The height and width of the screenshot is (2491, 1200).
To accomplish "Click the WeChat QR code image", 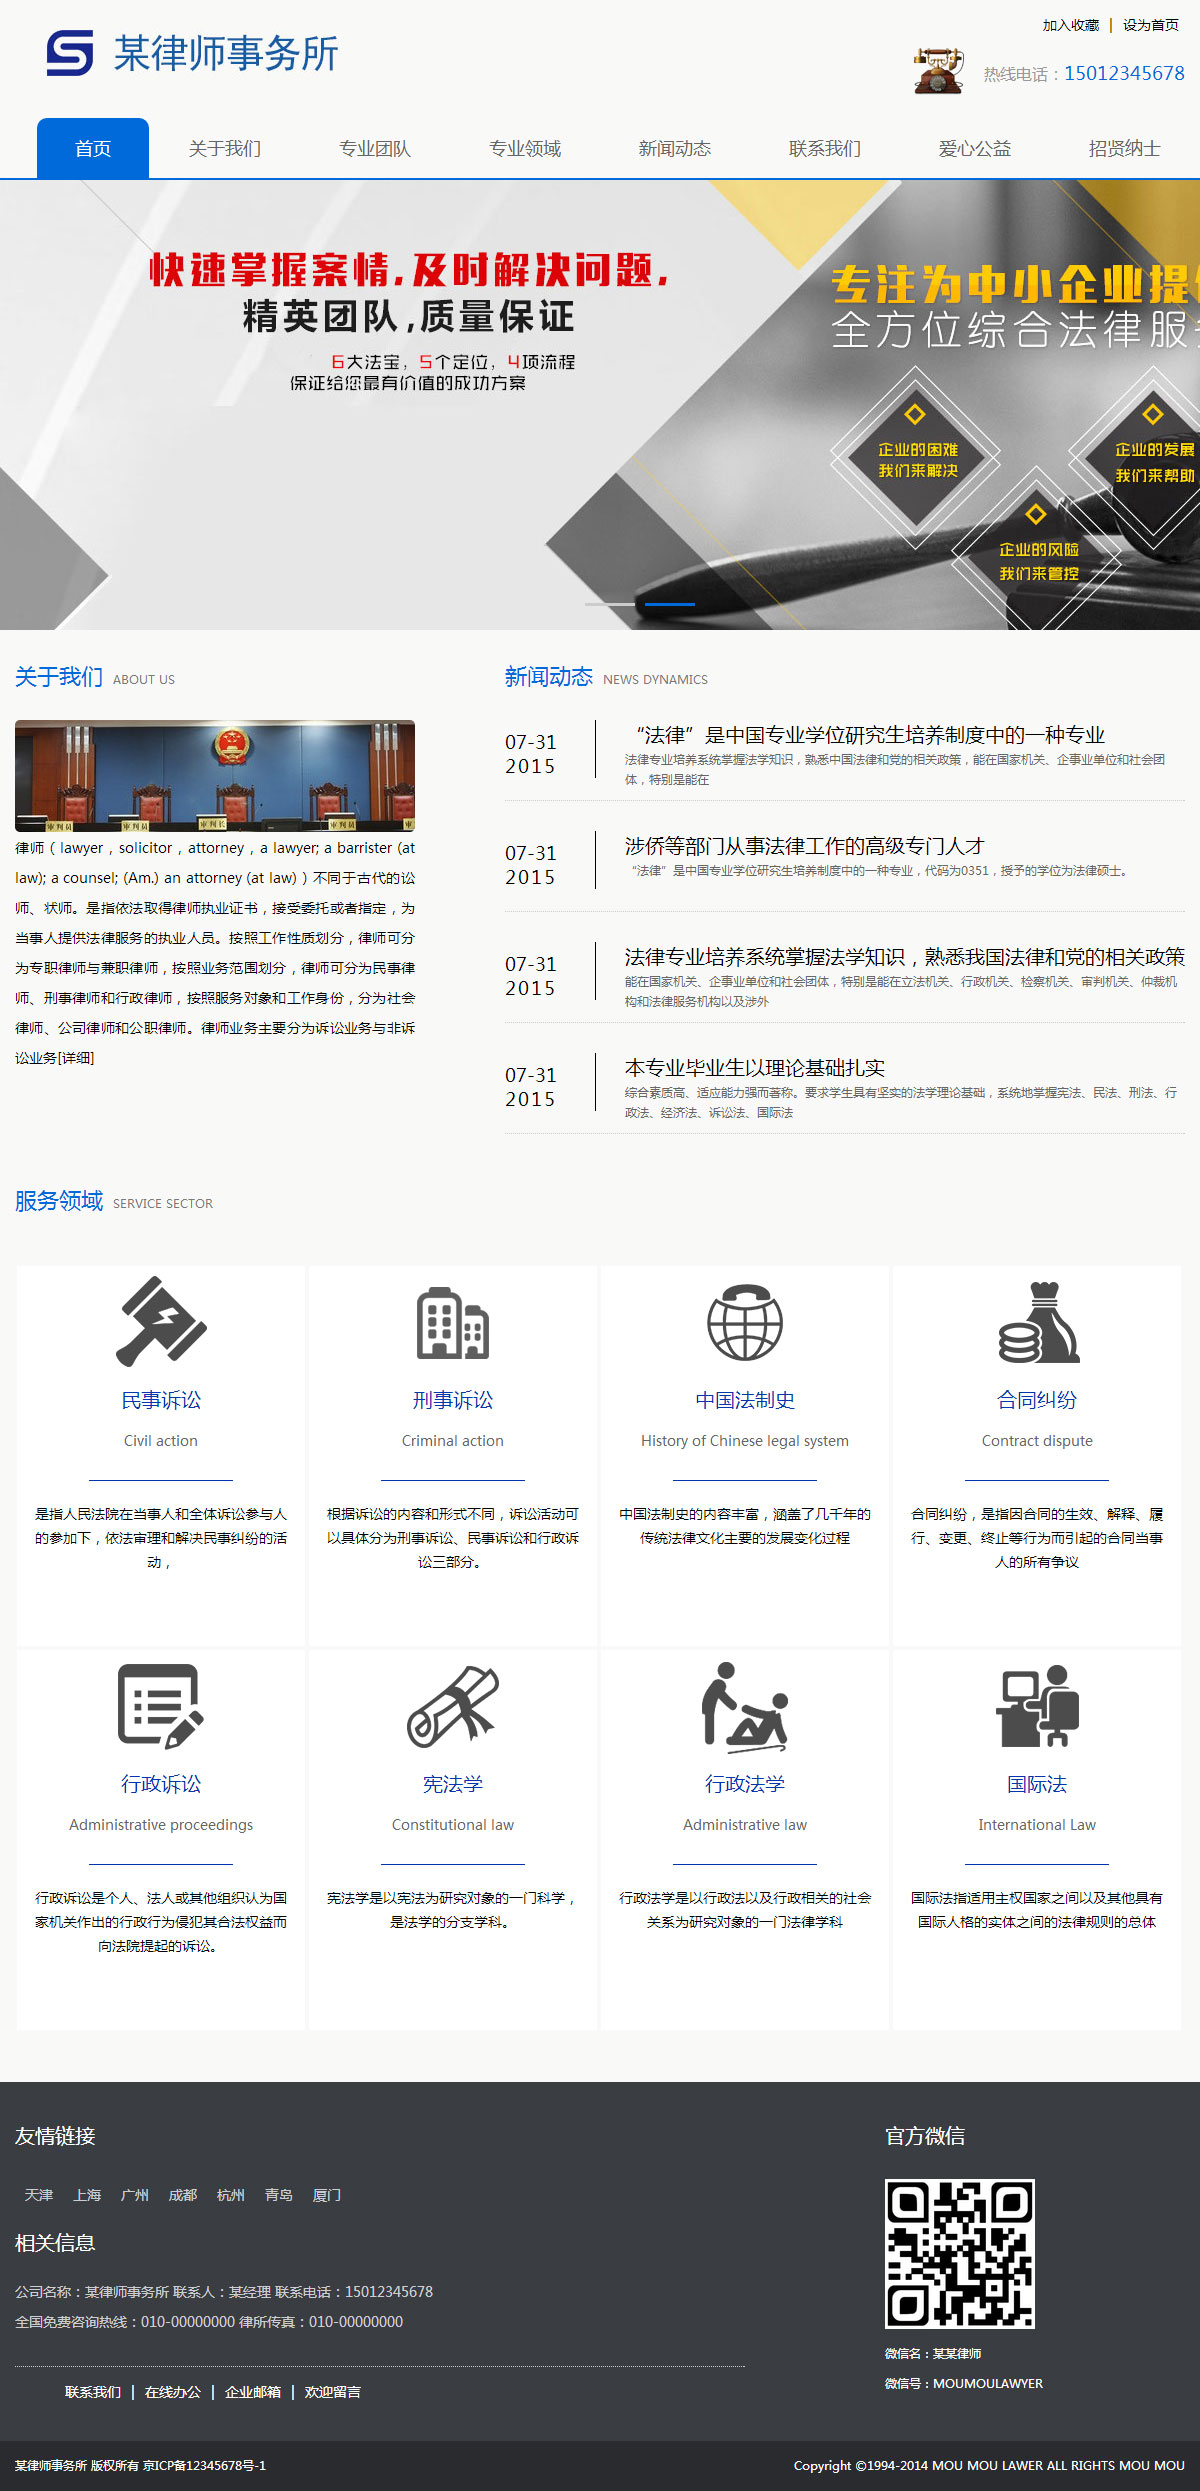I will pyautogui.click(x=959, y=2254).
